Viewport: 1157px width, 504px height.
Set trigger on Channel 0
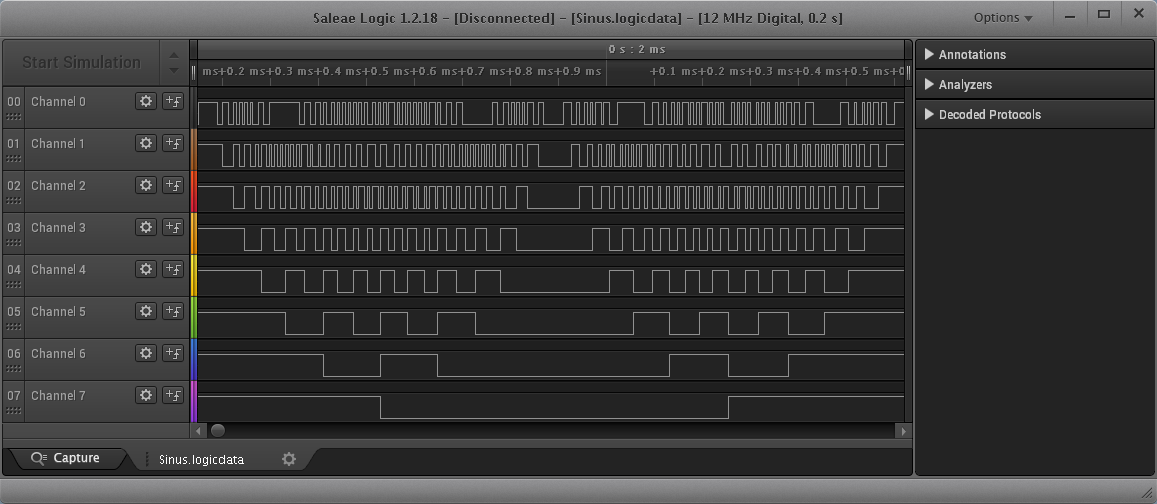(173, 101)
